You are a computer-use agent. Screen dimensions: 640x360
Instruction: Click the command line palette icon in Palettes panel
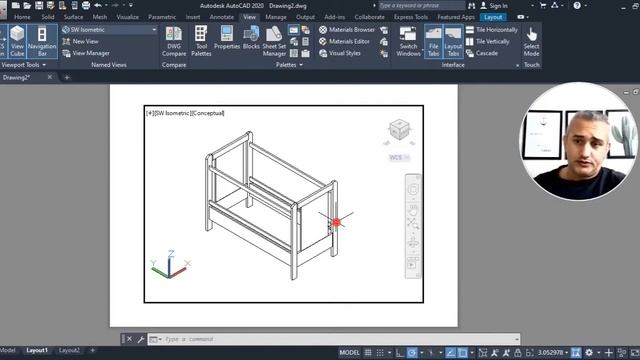(x=293, y=30)
